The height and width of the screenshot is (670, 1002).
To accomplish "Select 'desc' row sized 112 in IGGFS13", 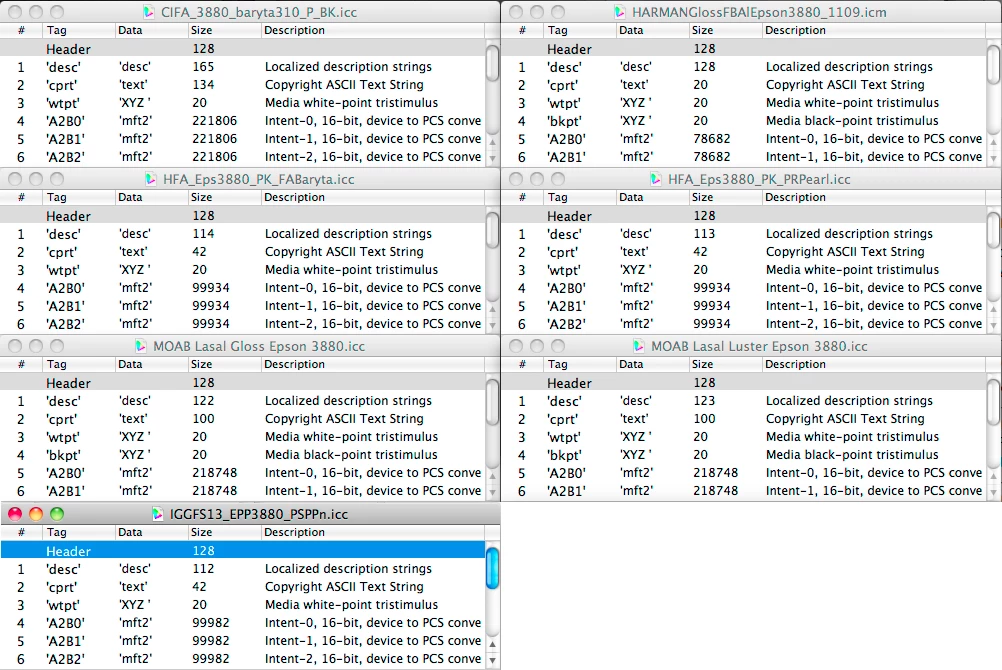I will click(x=243, y=568).
